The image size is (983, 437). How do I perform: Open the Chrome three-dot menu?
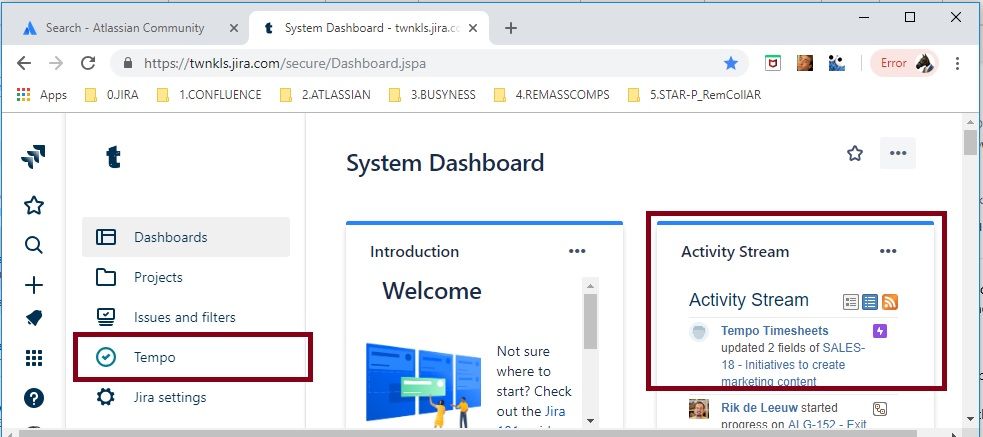(x=957, y=63)
